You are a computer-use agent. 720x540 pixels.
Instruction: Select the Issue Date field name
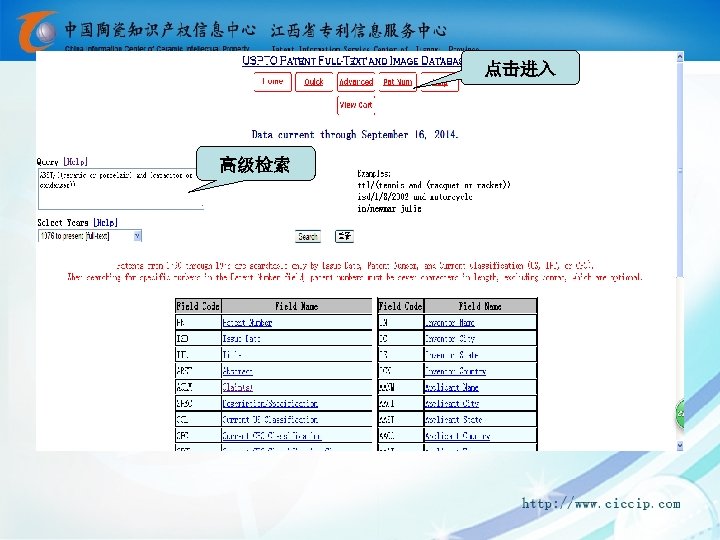(x=242, y=339)
